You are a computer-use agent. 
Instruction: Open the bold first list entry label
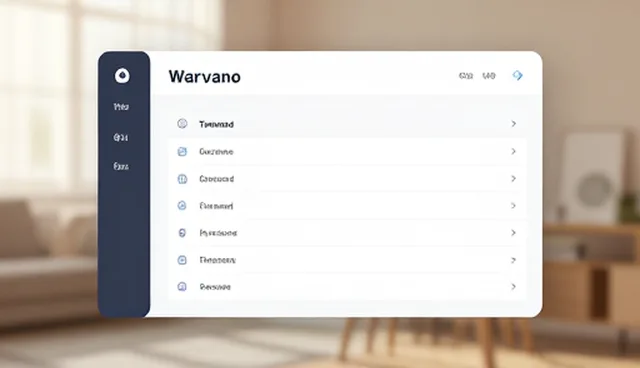(216, 124)
